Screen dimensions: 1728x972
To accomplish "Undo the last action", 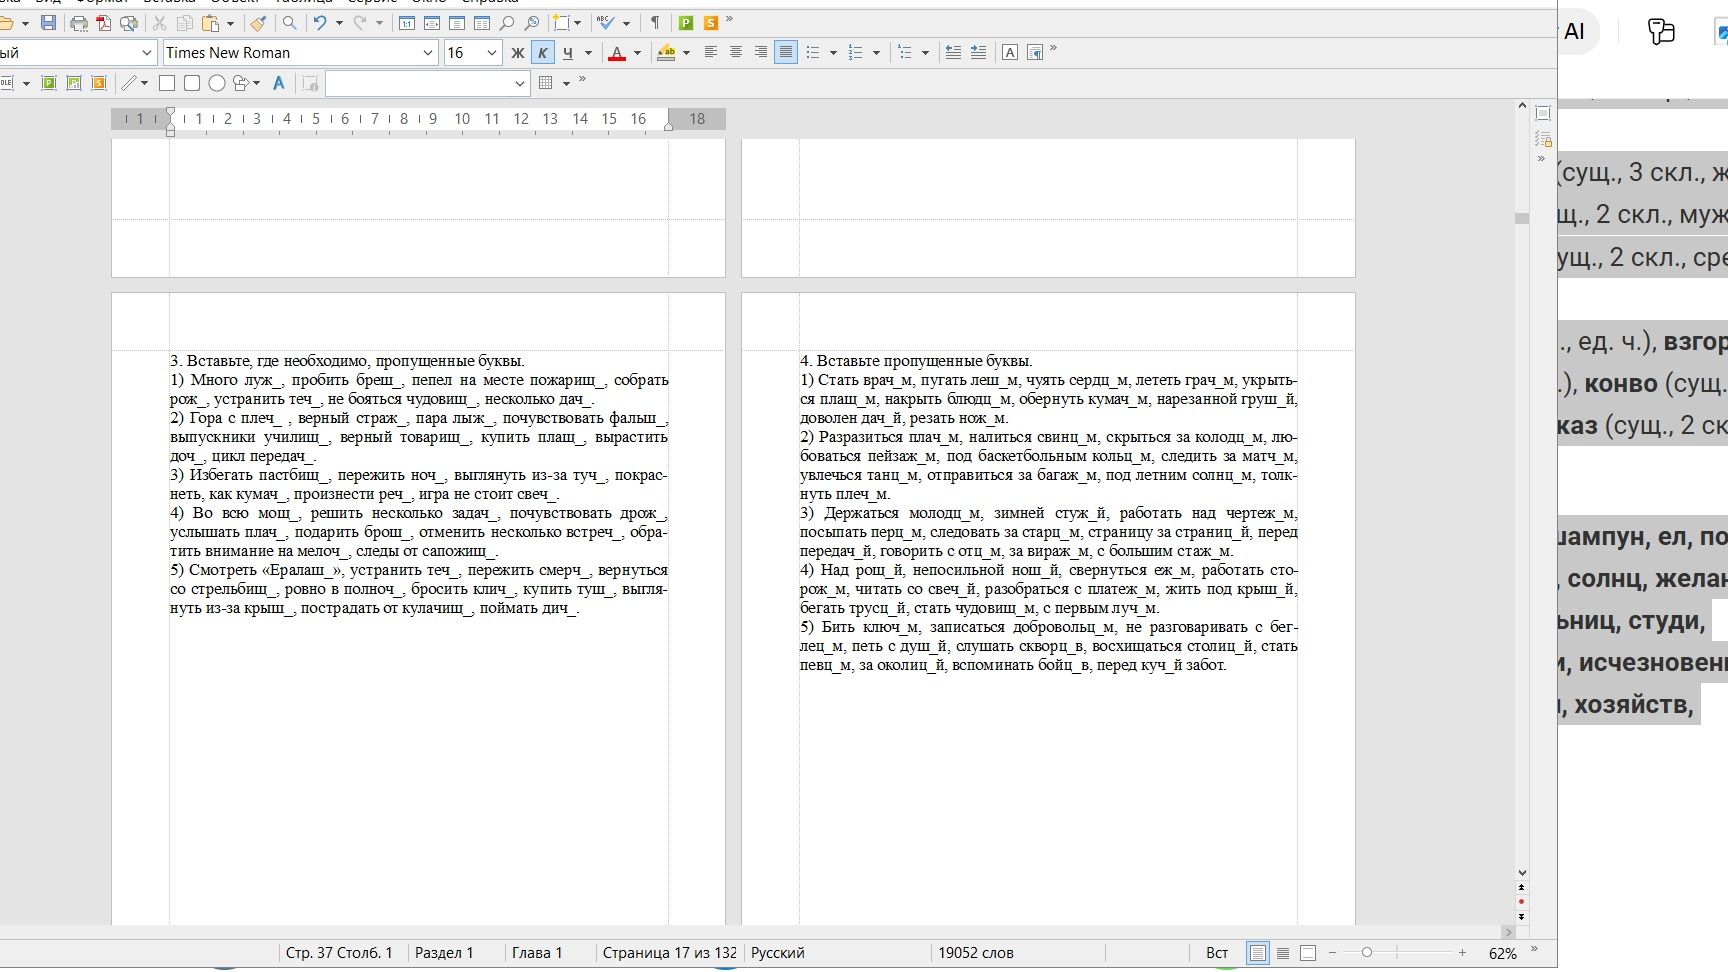I will [x=320, y=23].
